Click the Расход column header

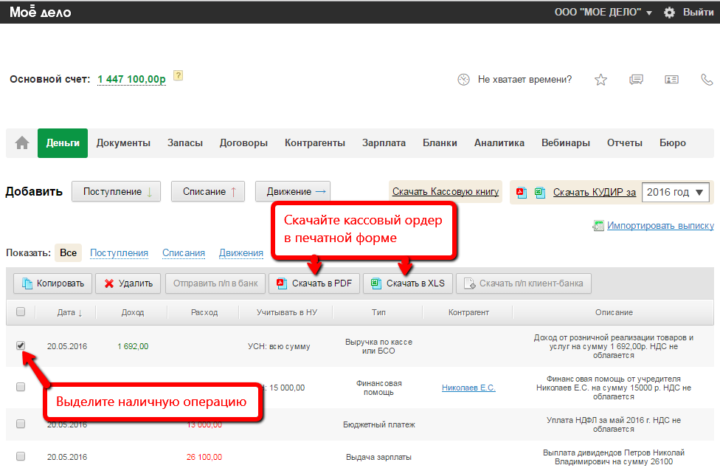[204, 312]
